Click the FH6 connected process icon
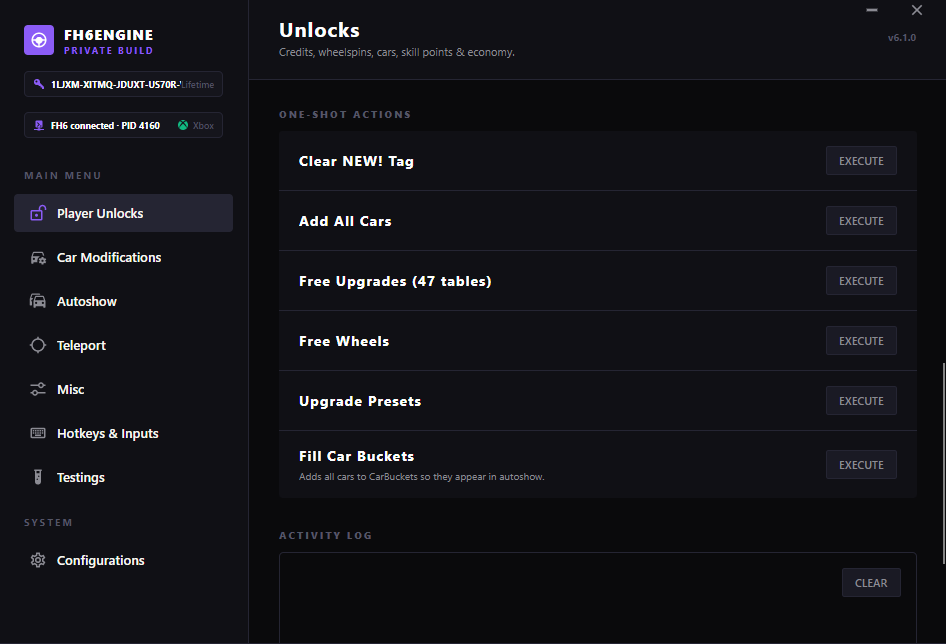 [39, 125]
